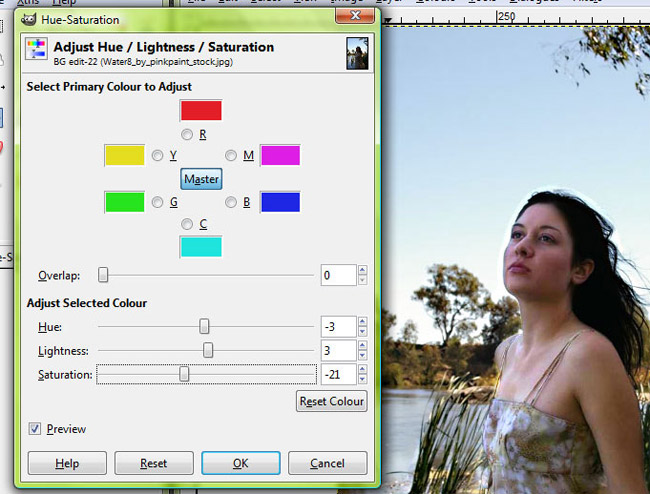Click the Lightness slider handle

(208, 351)
